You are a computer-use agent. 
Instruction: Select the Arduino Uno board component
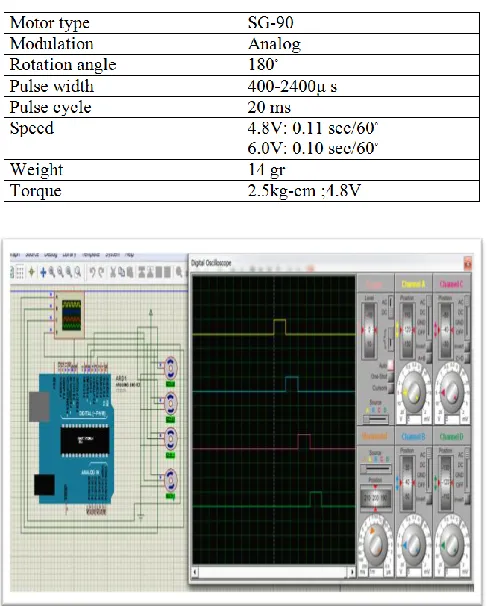point(72,439)
